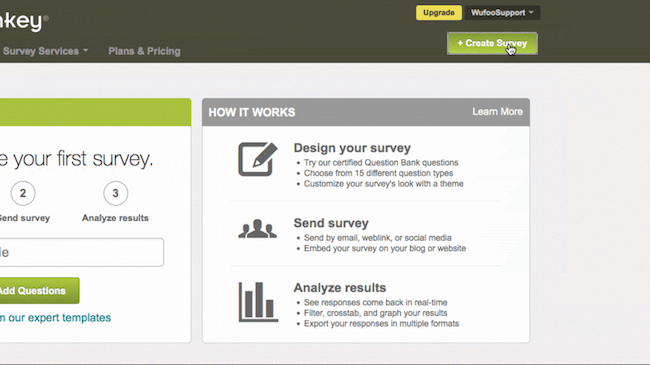This screenshot has height=365, width=650.
Task: Click 'Export your responses in multiple formats'
Action: click(x=381, y=324)
